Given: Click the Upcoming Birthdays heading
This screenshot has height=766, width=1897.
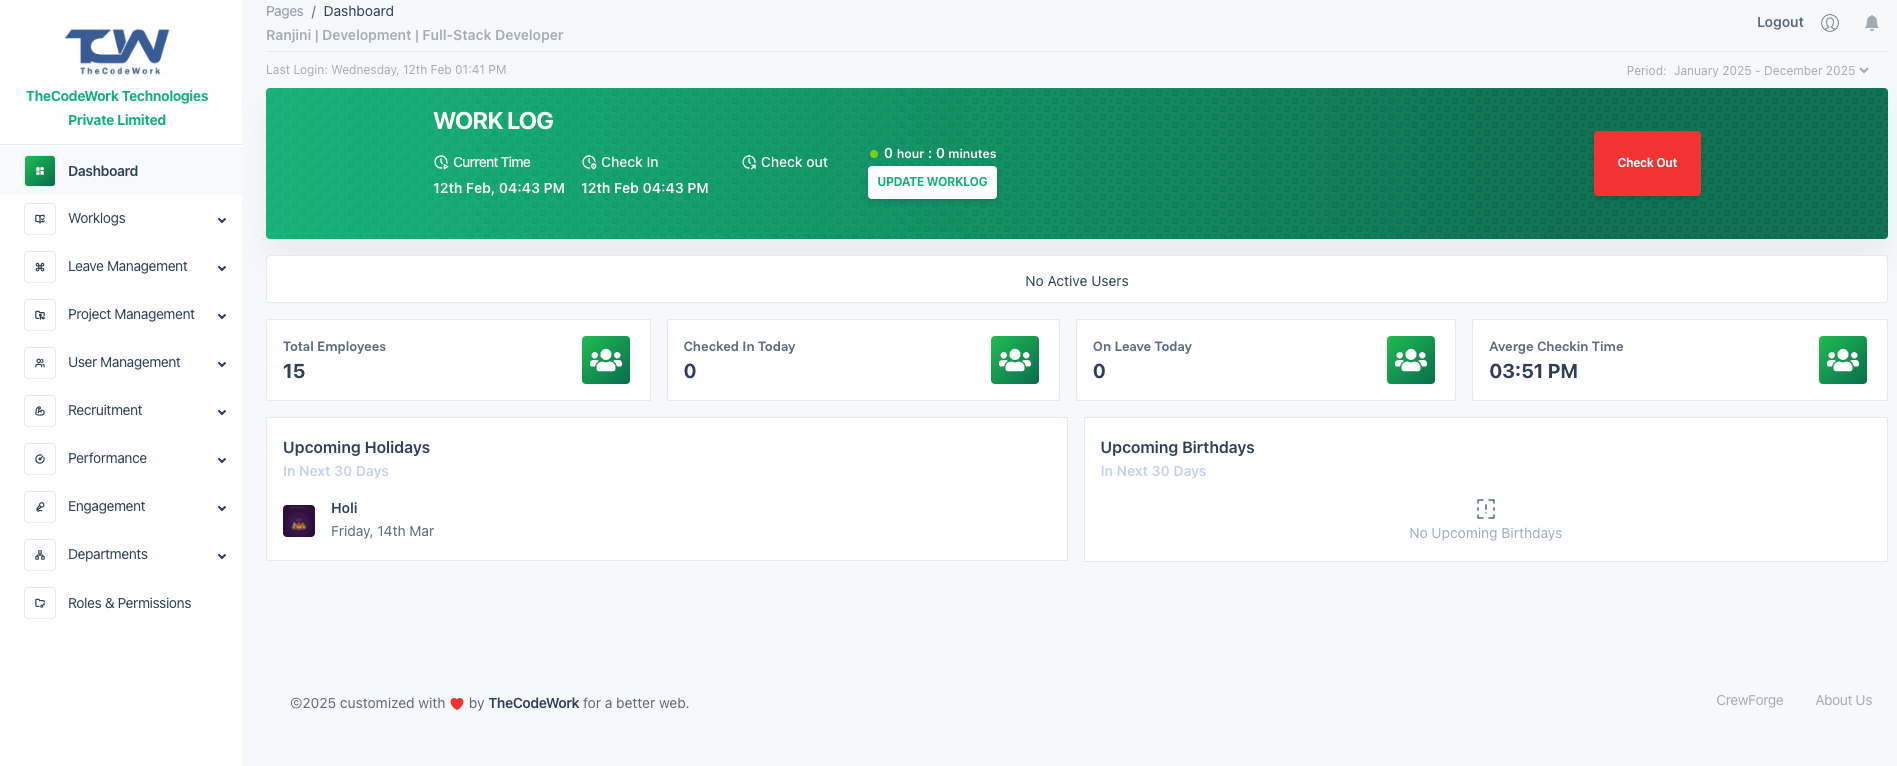Looking at the screenshot, I should (x=1177, y=447).
